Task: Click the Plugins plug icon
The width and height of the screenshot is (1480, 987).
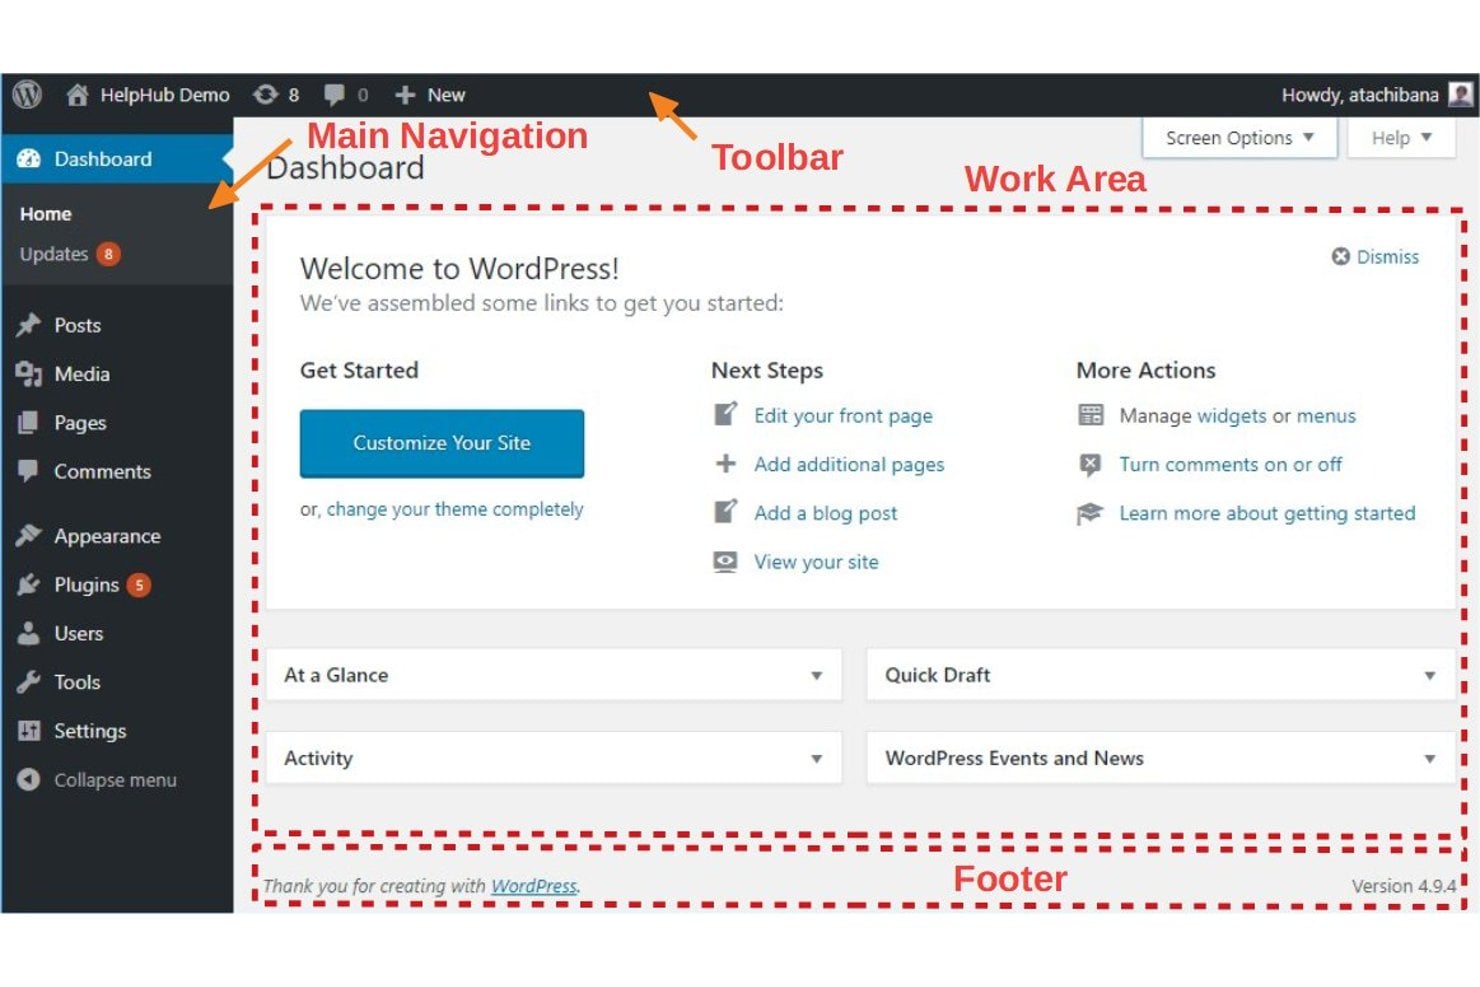Action: tap(29, 585)
